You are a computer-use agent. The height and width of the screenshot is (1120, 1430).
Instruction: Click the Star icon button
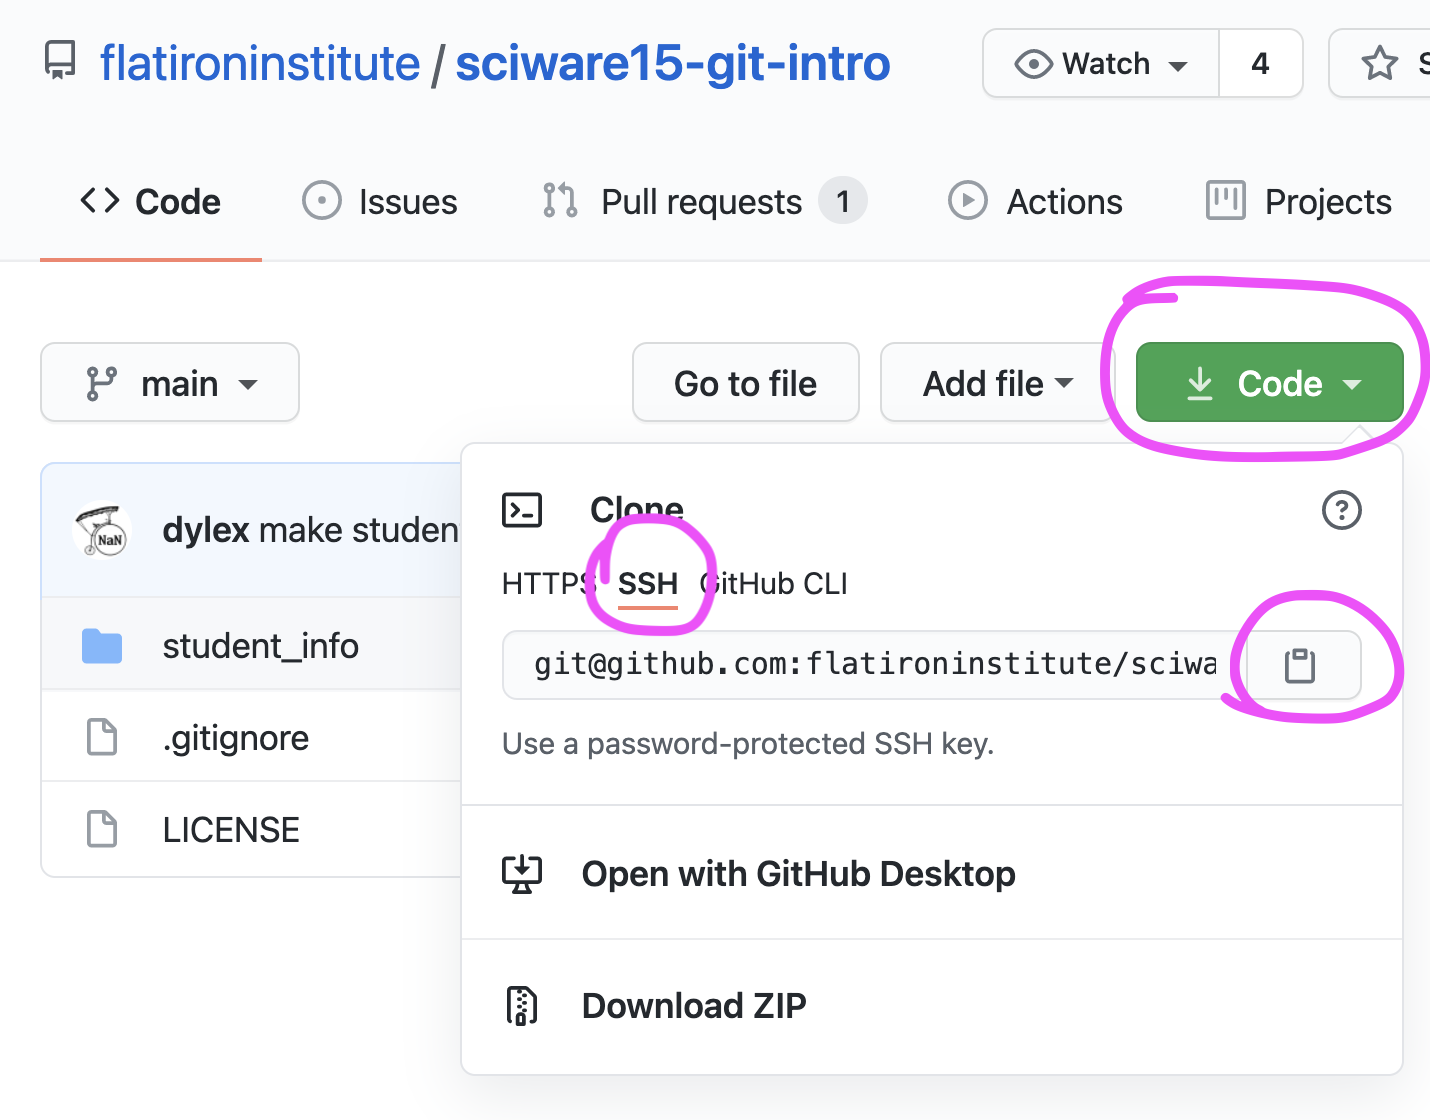click(x=1380, y=63)
